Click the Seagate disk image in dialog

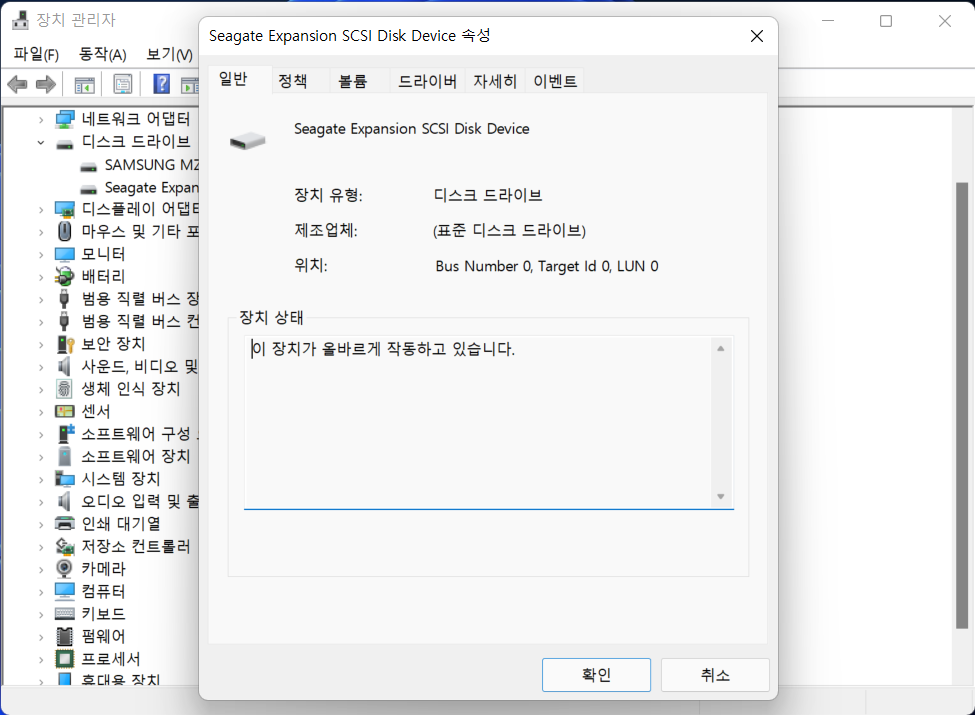click(x=247, y=141)
